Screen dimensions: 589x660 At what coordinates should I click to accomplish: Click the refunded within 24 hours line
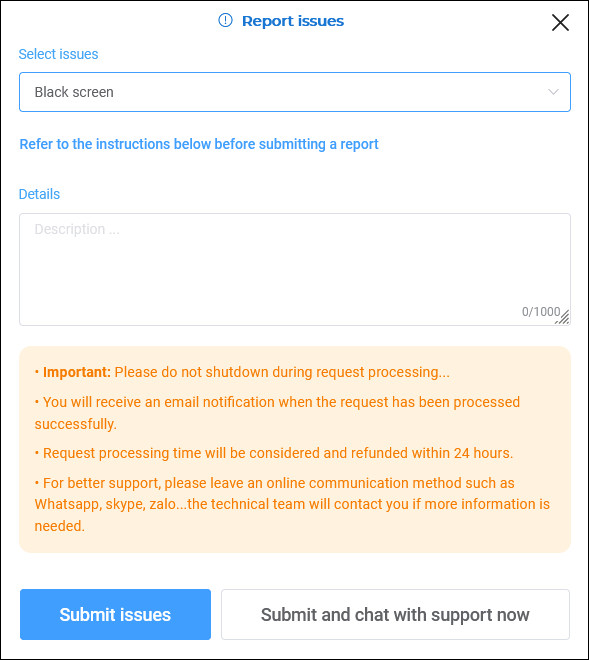[274, 453]
